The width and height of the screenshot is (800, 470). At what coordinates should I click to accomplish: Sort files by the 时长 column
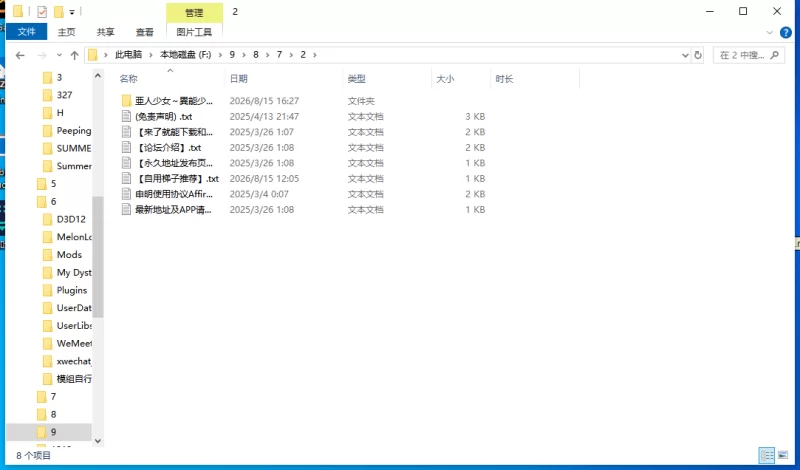point(504,79)
